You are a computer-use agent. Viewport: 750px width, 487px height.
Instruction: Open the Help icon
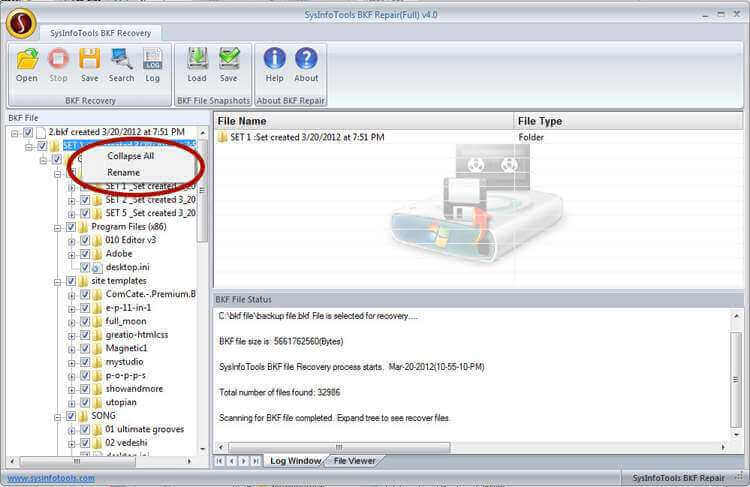274,62
